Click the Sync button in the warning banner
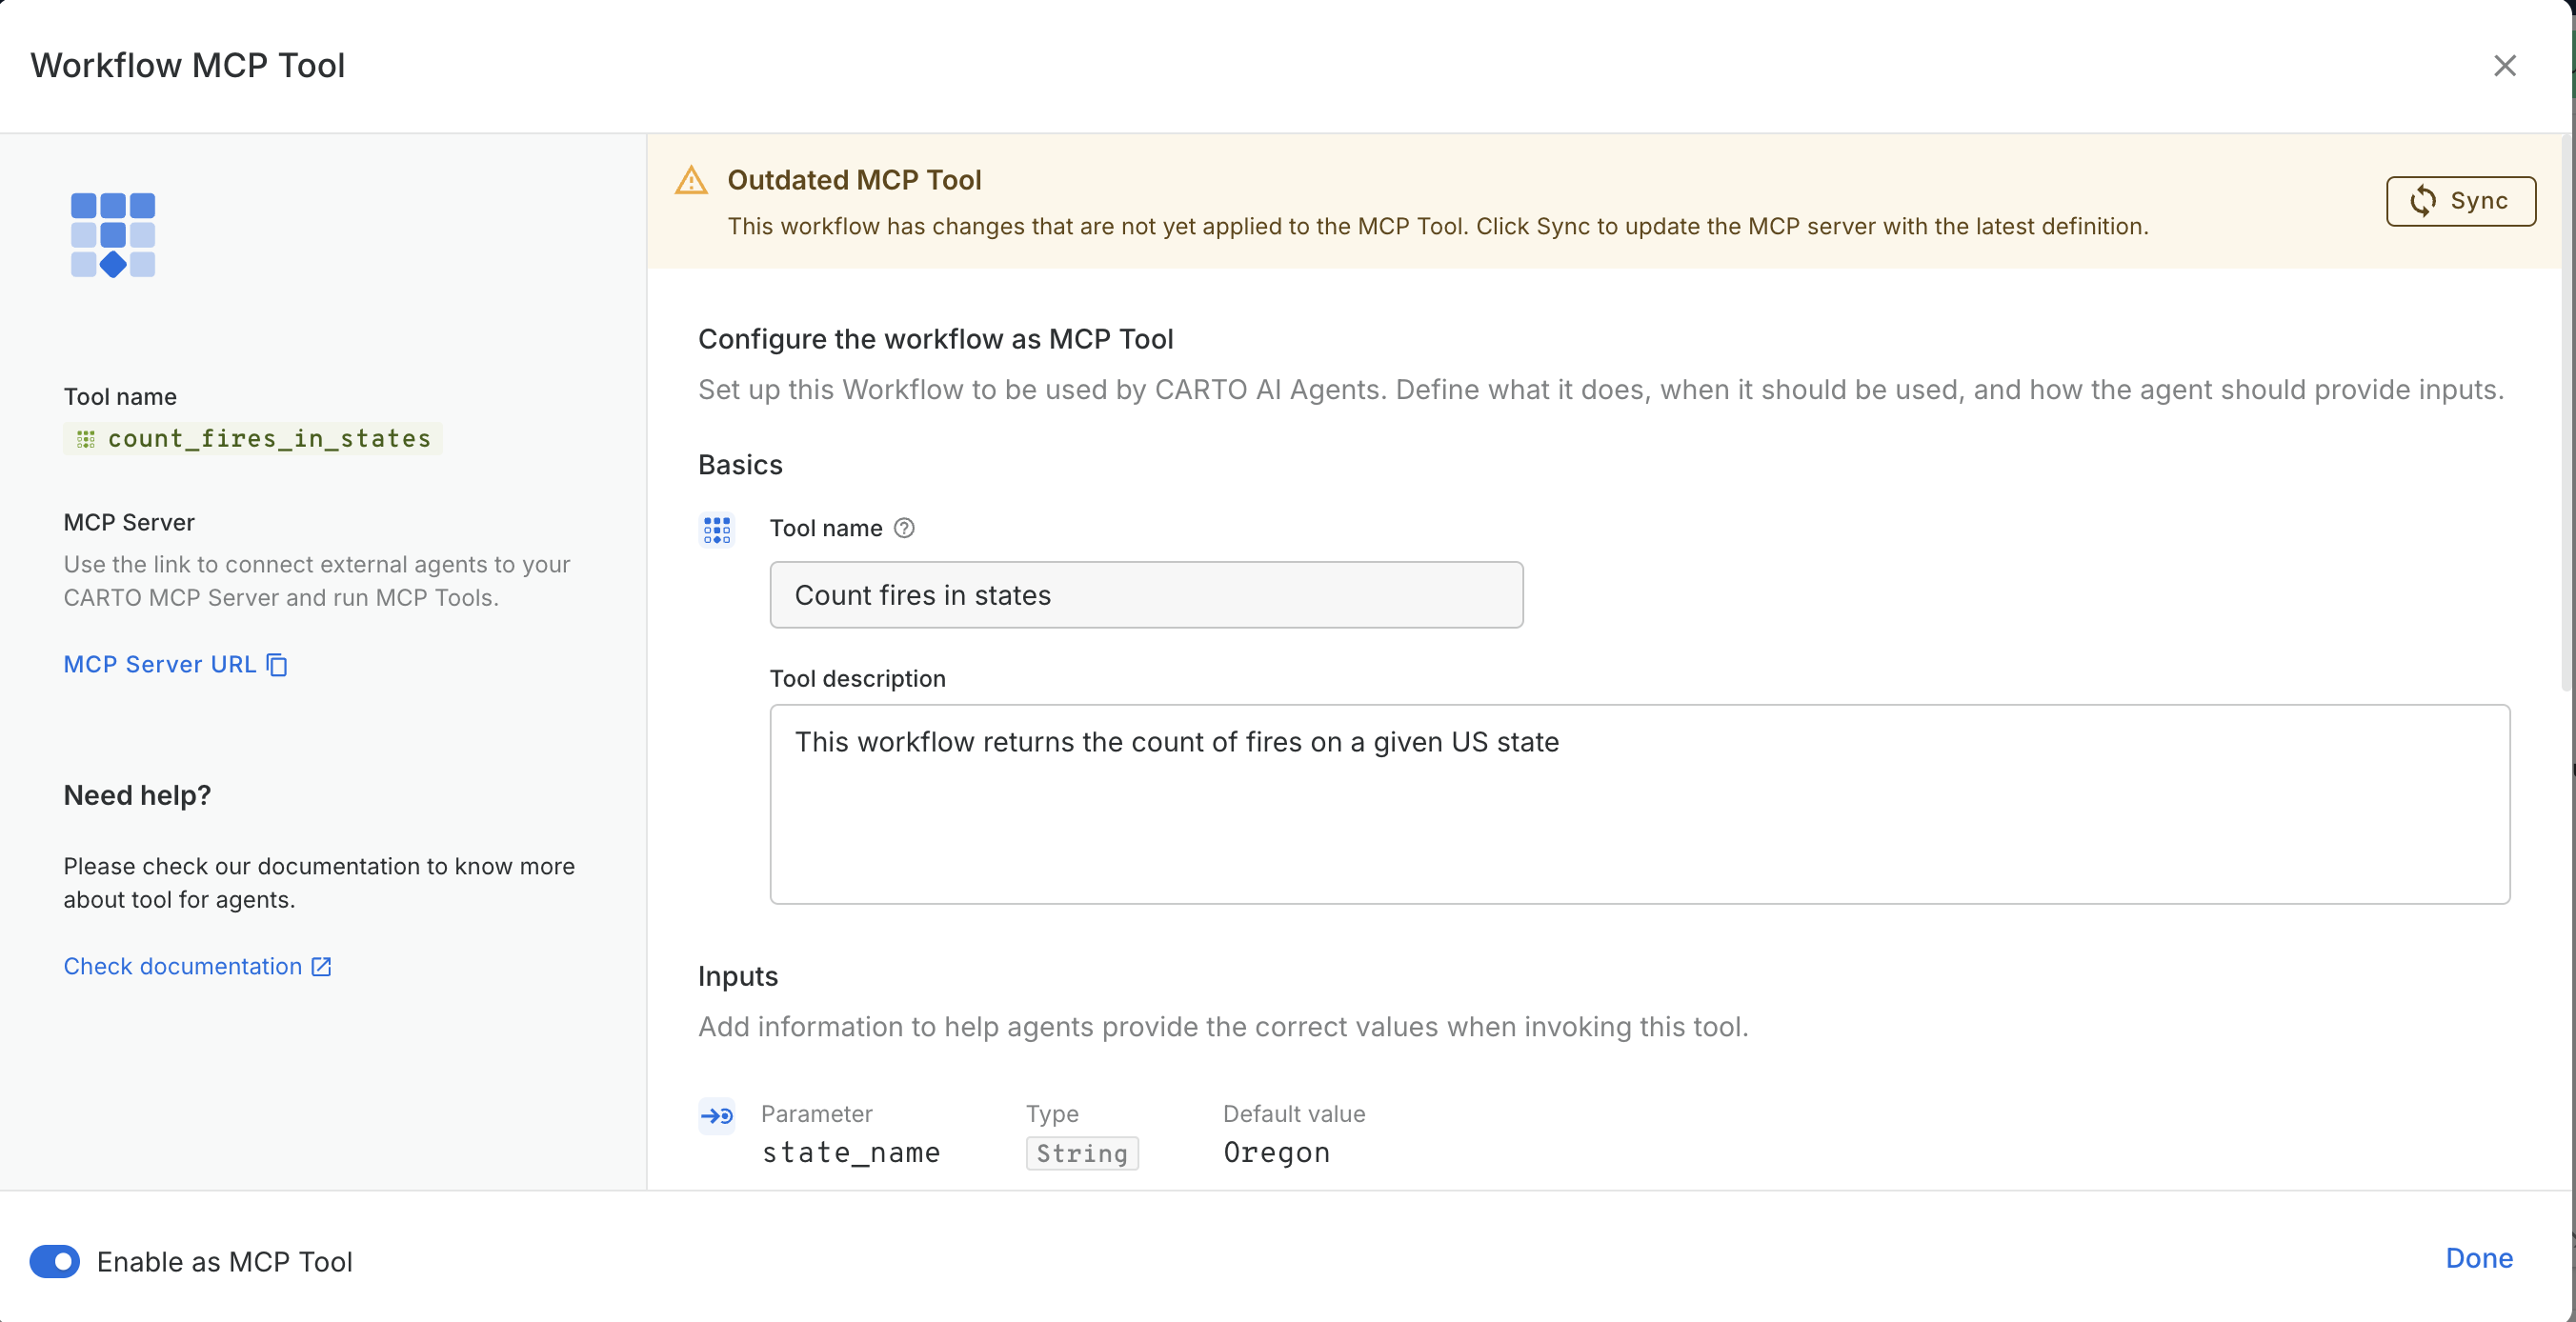 point(2459,201)
